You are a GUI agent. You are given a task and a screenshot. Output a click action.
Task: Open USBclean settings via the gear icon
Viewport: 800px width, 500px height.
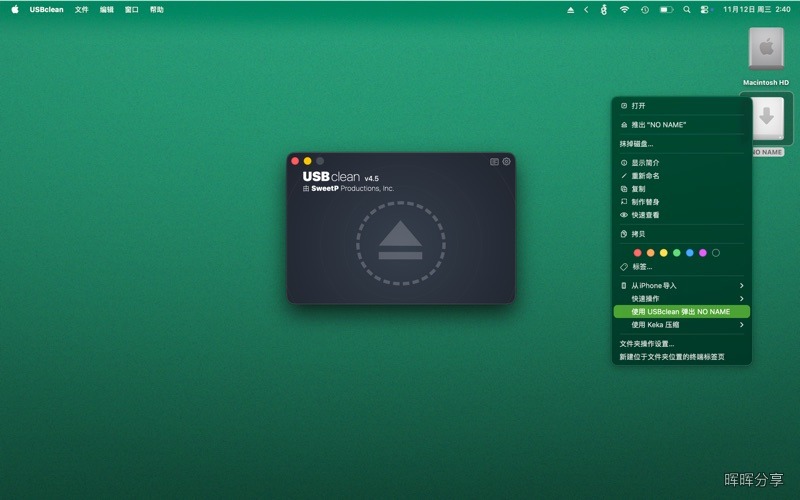pos(506,161)
